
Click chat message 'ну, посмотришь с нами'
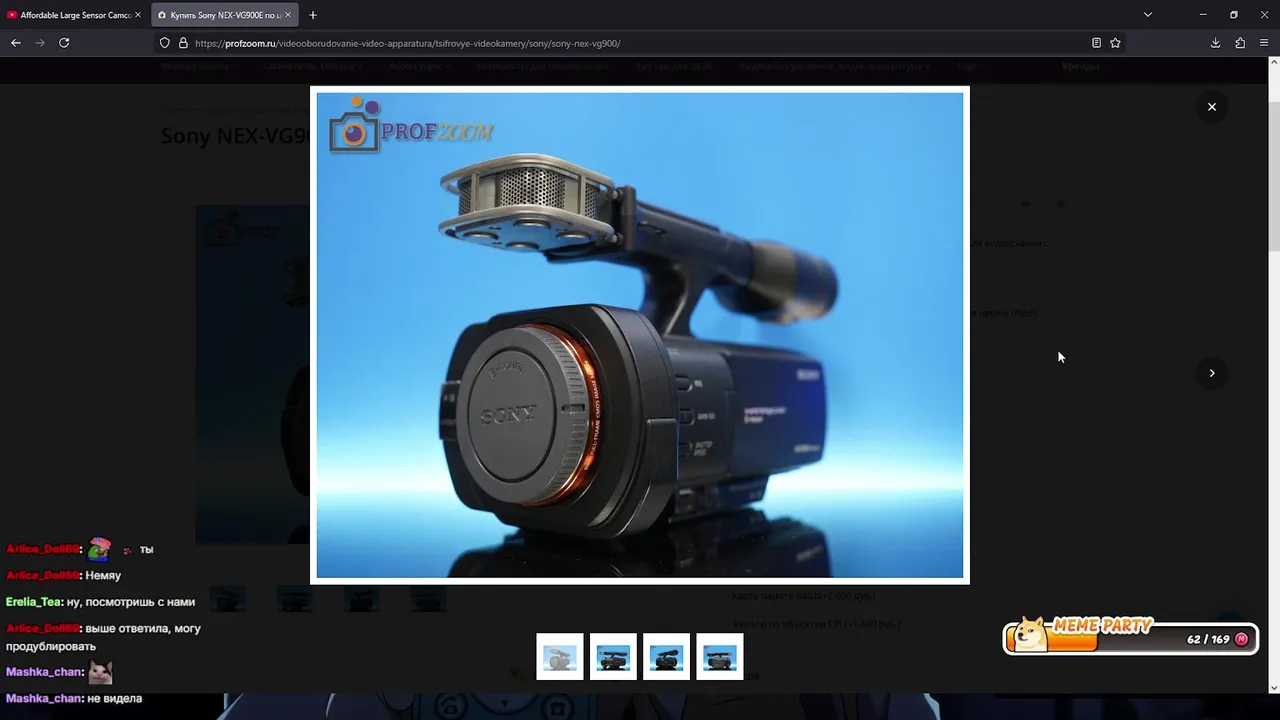(130, 602)
